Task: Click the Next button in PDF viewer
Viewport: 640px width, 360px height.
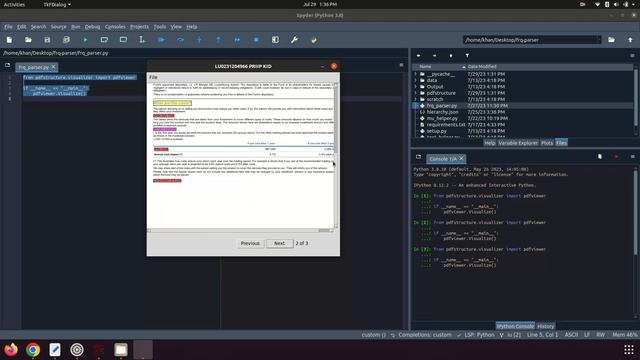Action: coord(279,243)
